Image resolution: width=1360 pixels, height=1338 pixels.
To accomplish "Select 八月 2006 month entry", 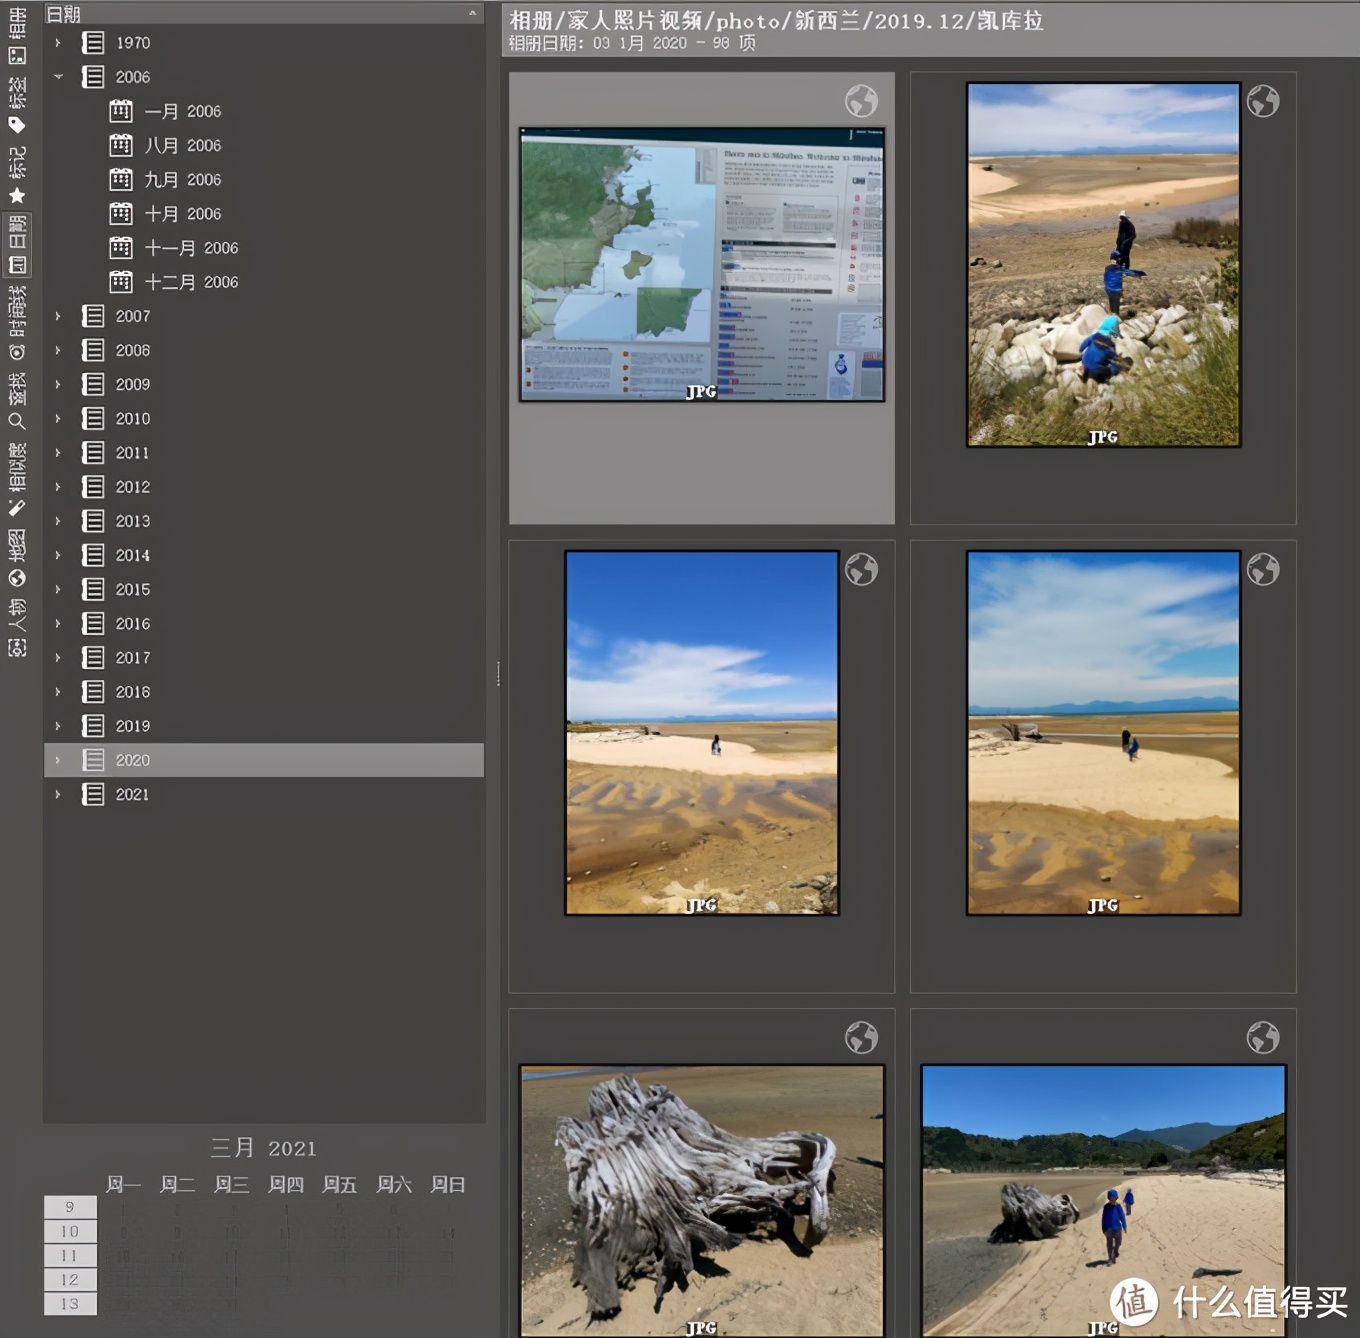I will point(182,146).
